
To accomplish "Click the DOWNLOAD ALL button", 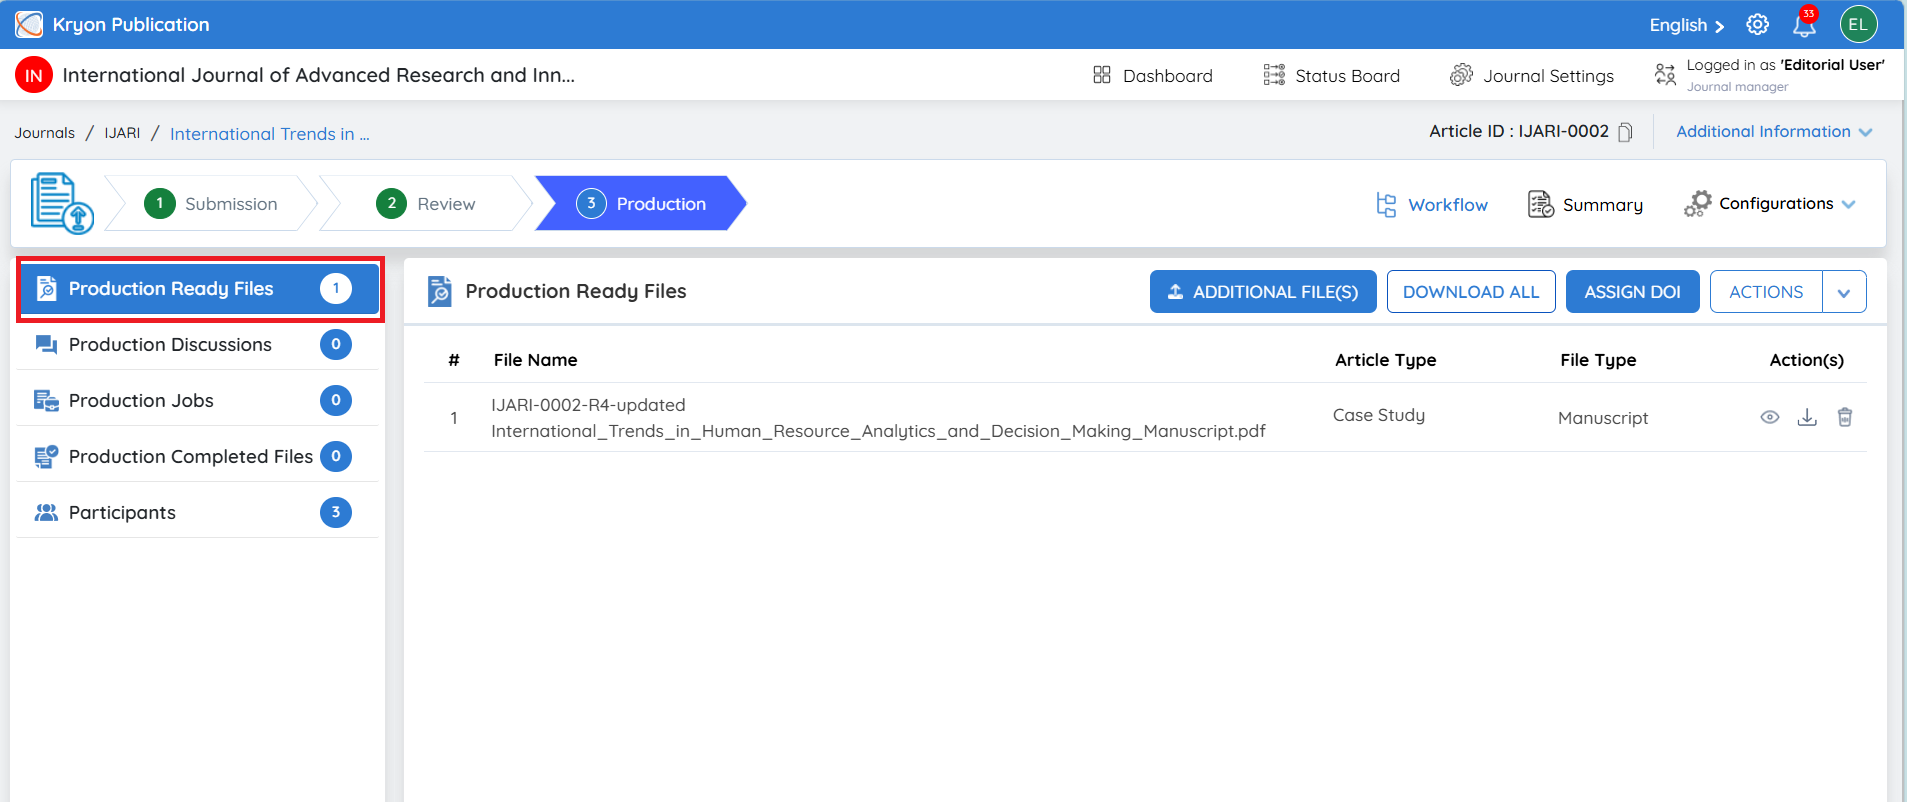I will 1470,292.
